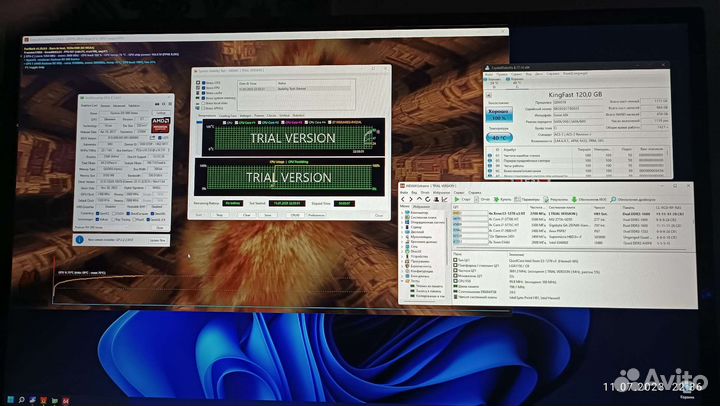720x406 pixels.
Task: Toggle CPU Core #1 graph checkbox
Action: click(x=236, y=123)
